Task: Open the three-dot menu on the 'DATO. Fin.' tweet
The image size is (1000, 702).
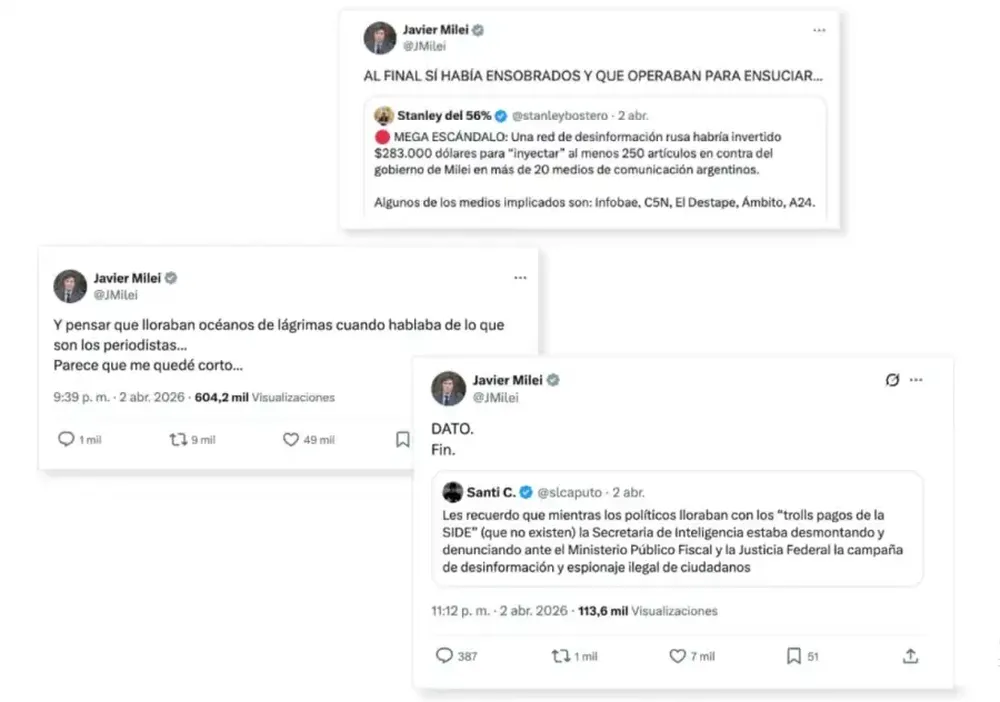Action: click(x=916, y=380)
